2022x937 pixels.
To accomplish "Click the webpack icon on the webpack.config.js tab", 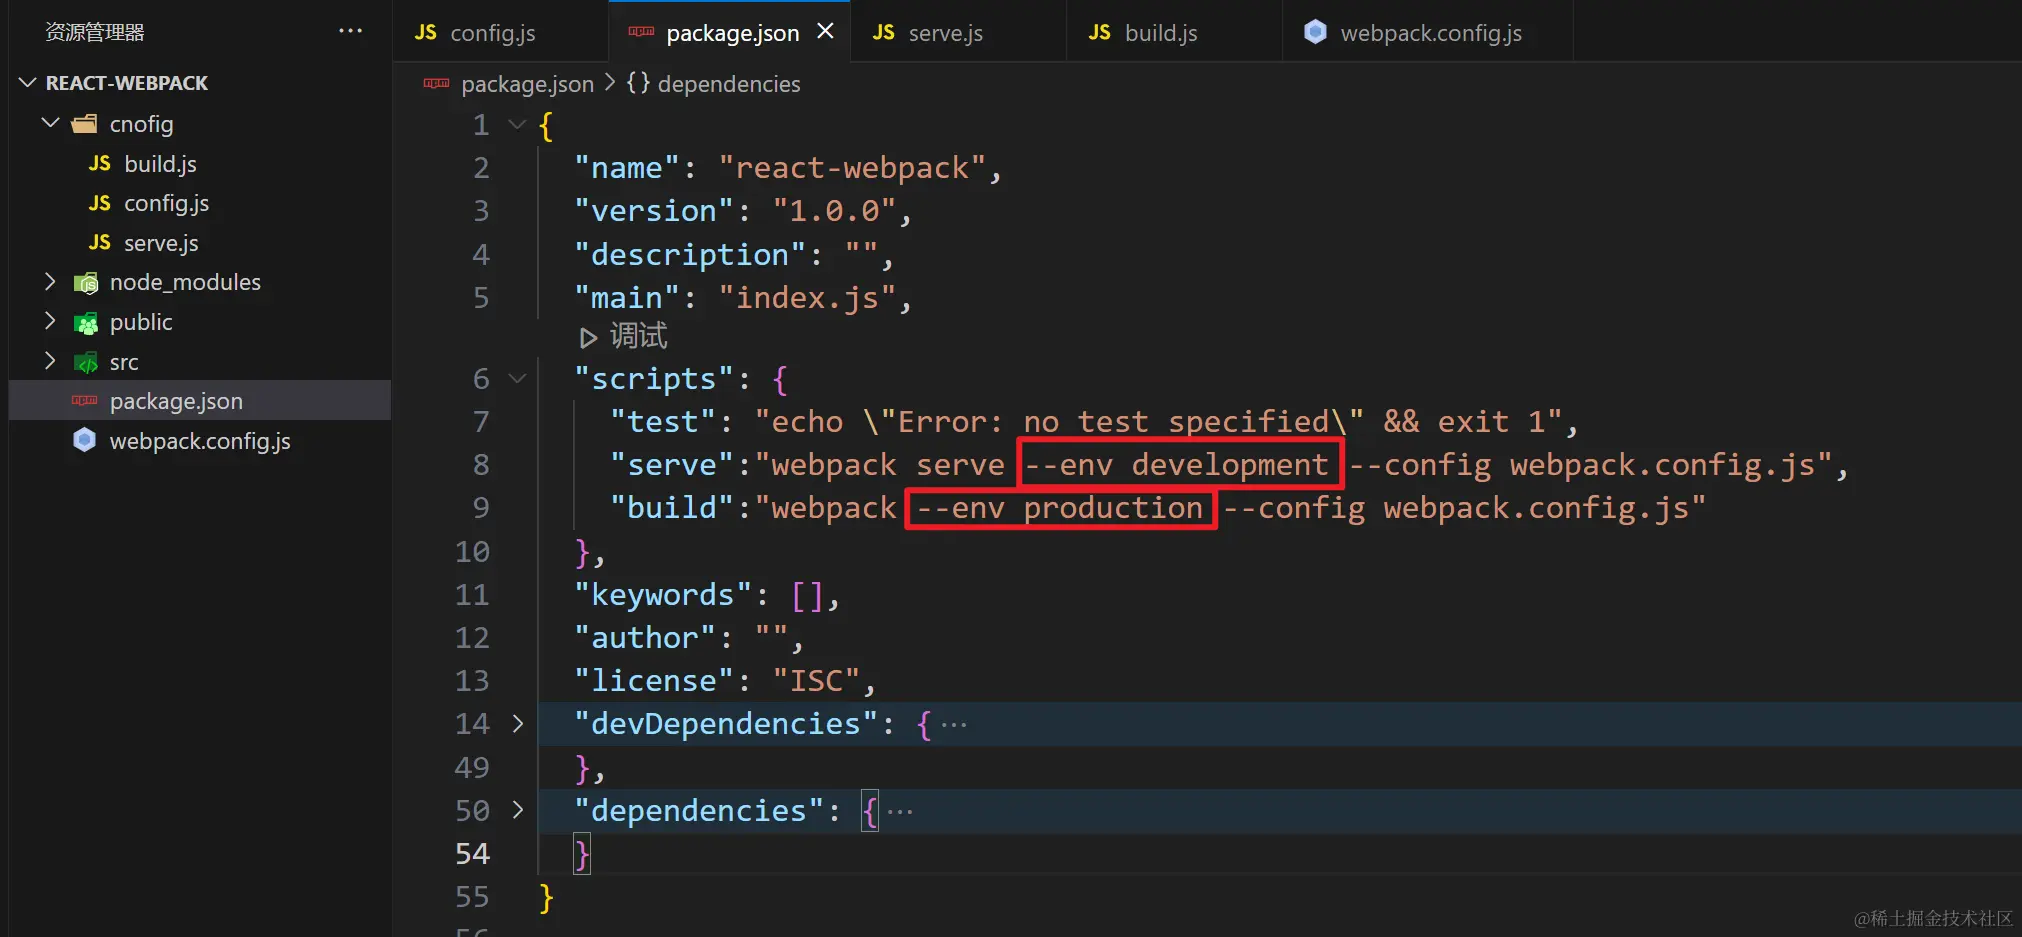I will [1315, 32].
